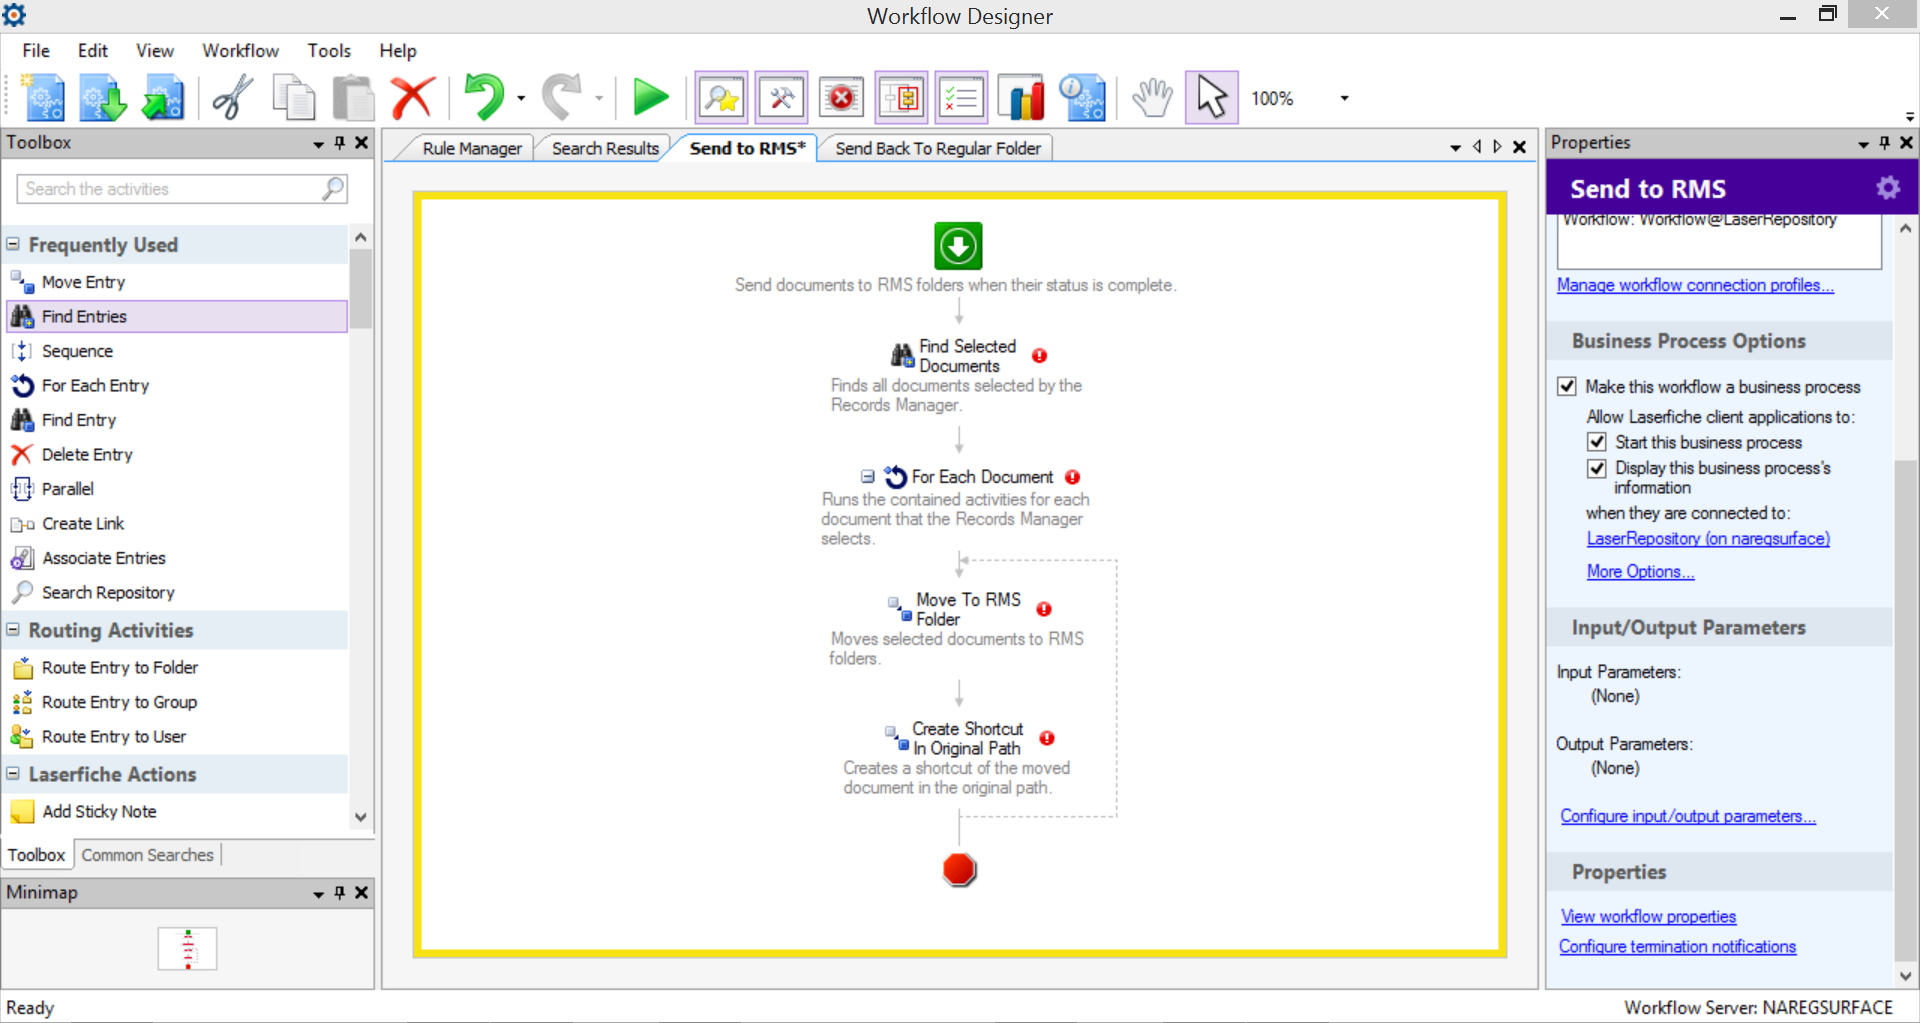Image resolution: width=1920 pixels, height=1023 pixels.
Task: Open the View menu
Action: coord(155,51)
